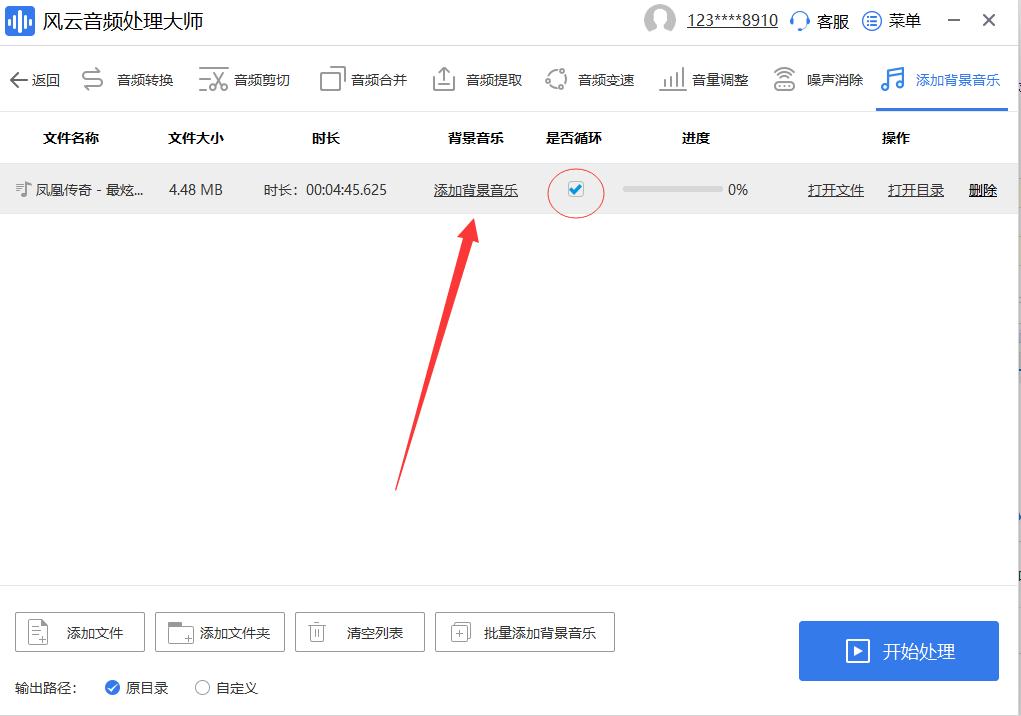Delete the file using 删除

[x=982, y=190]
